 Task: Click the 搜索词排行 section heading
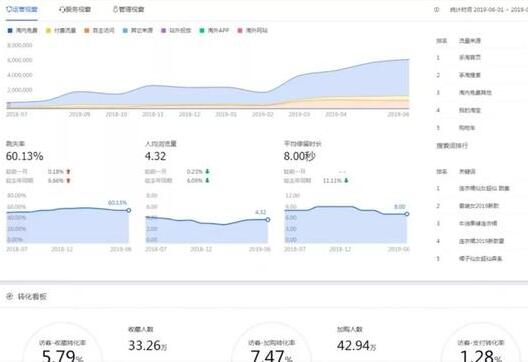pyautogui.click(x=452, y=146)
